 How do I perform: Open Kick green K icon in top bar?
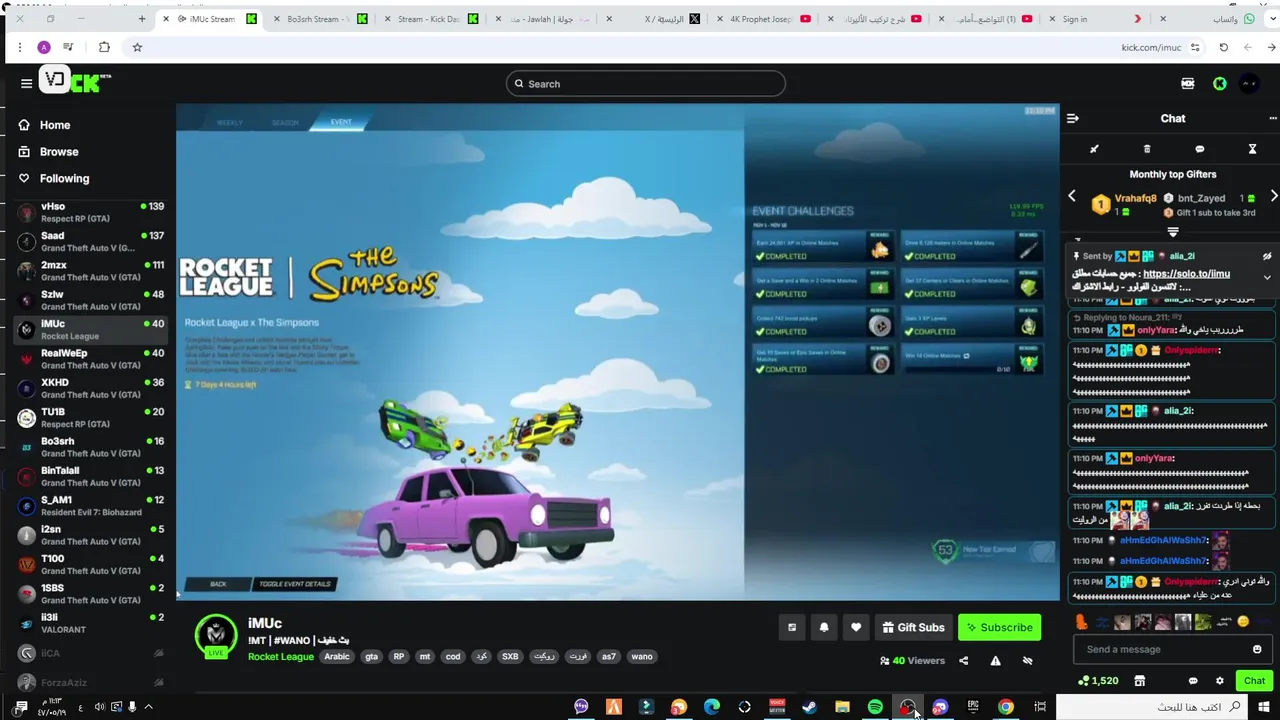point(1220,84)
